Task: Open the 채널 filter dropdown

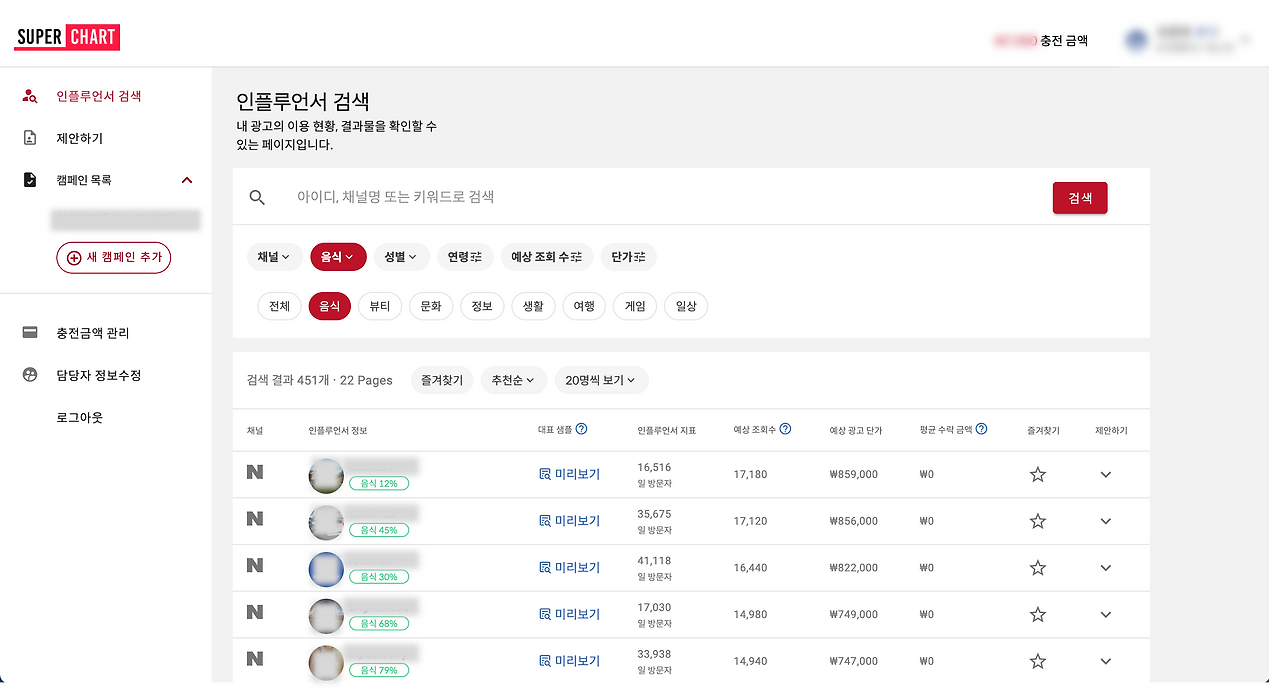Action: click(274, 257)
